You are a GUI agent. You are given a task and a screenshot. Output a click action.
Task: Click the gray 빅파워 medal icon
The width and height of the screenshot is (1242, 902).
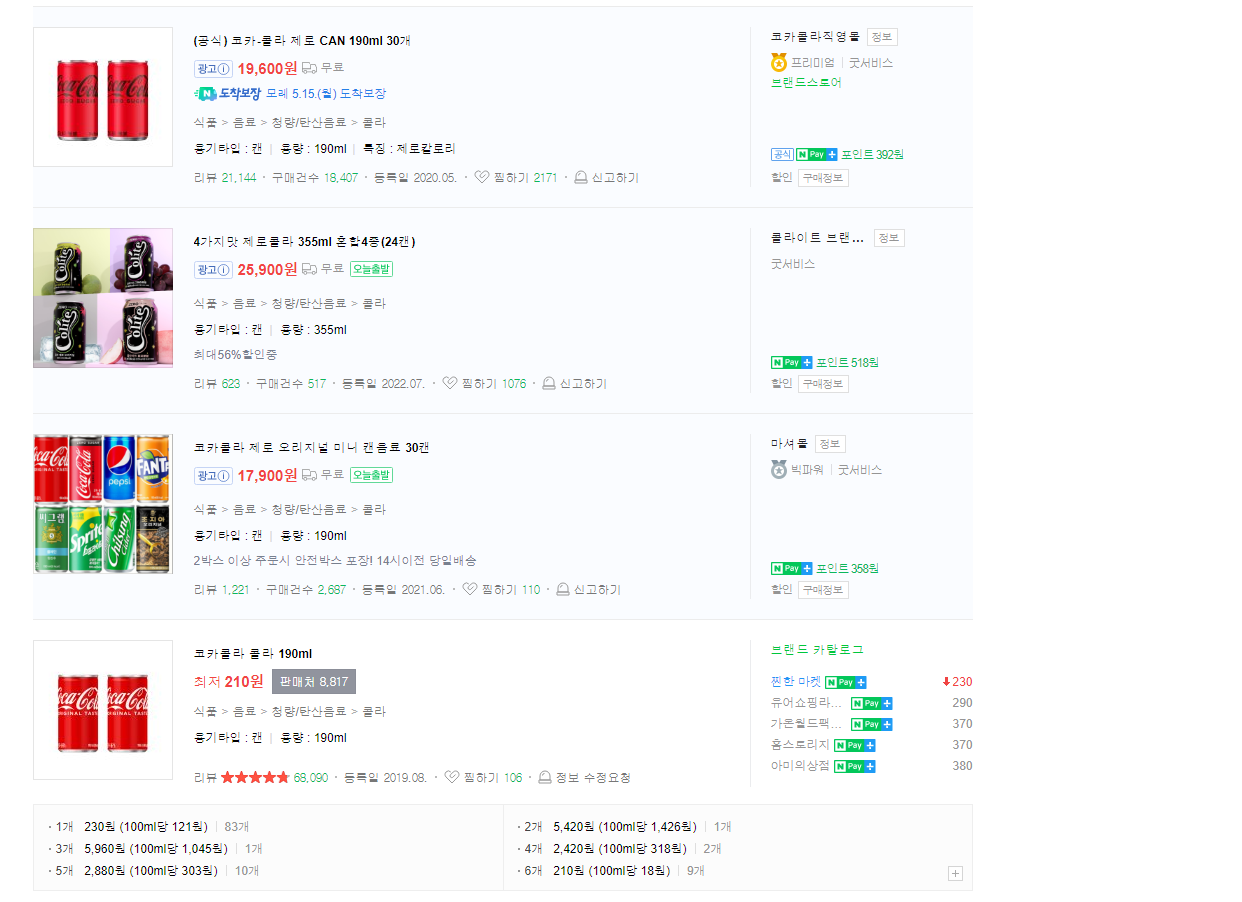pos(779,469)
